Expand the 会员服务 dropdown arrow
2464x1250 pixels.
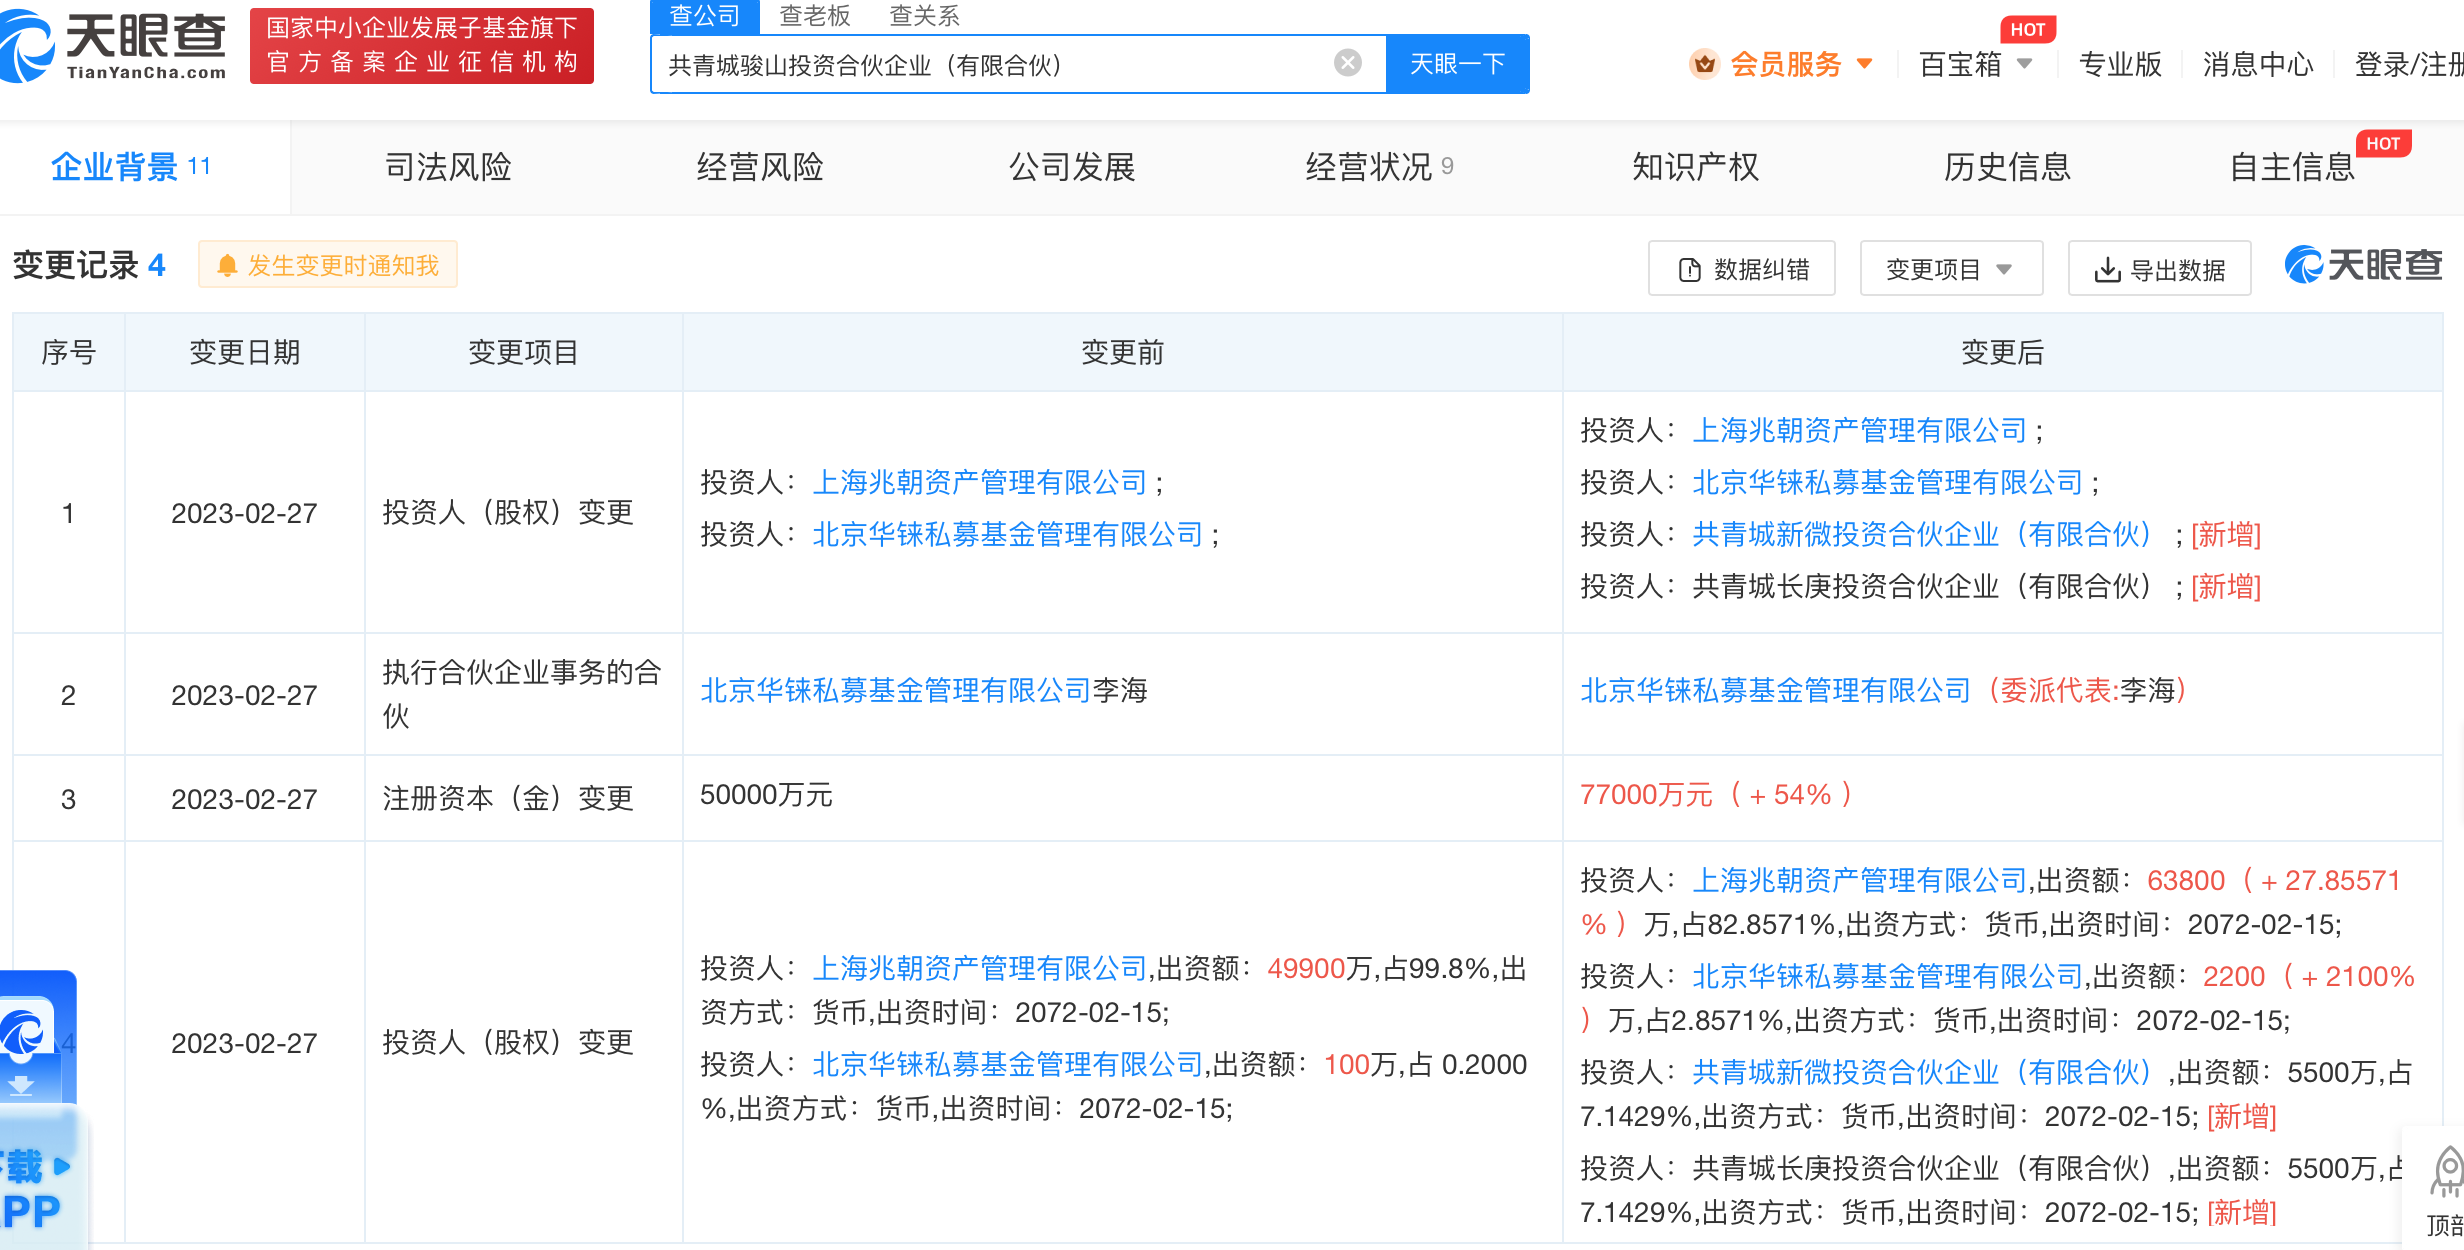[x=1864, y=65]
